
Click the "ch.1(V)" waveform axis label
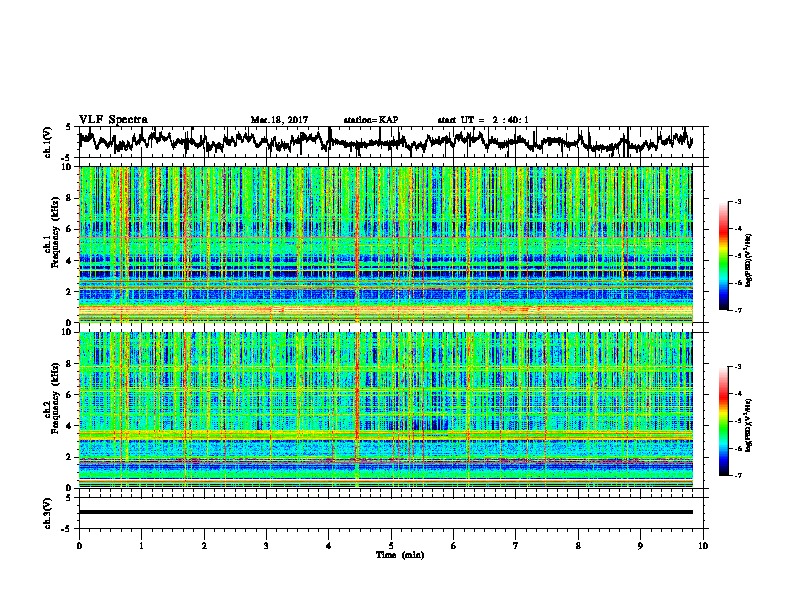(x=48, y=142)
